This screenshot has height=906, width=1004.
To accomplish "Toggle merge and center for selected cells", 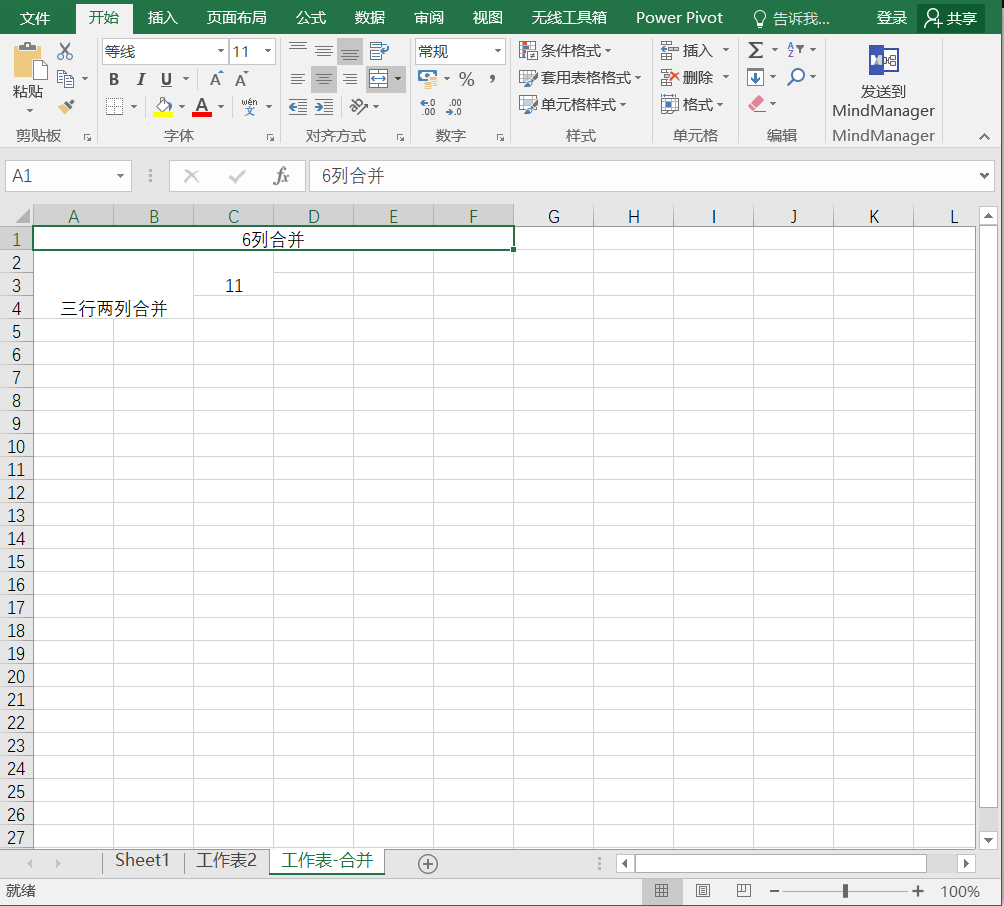I will pyautogui.click(x=379, y=78).
